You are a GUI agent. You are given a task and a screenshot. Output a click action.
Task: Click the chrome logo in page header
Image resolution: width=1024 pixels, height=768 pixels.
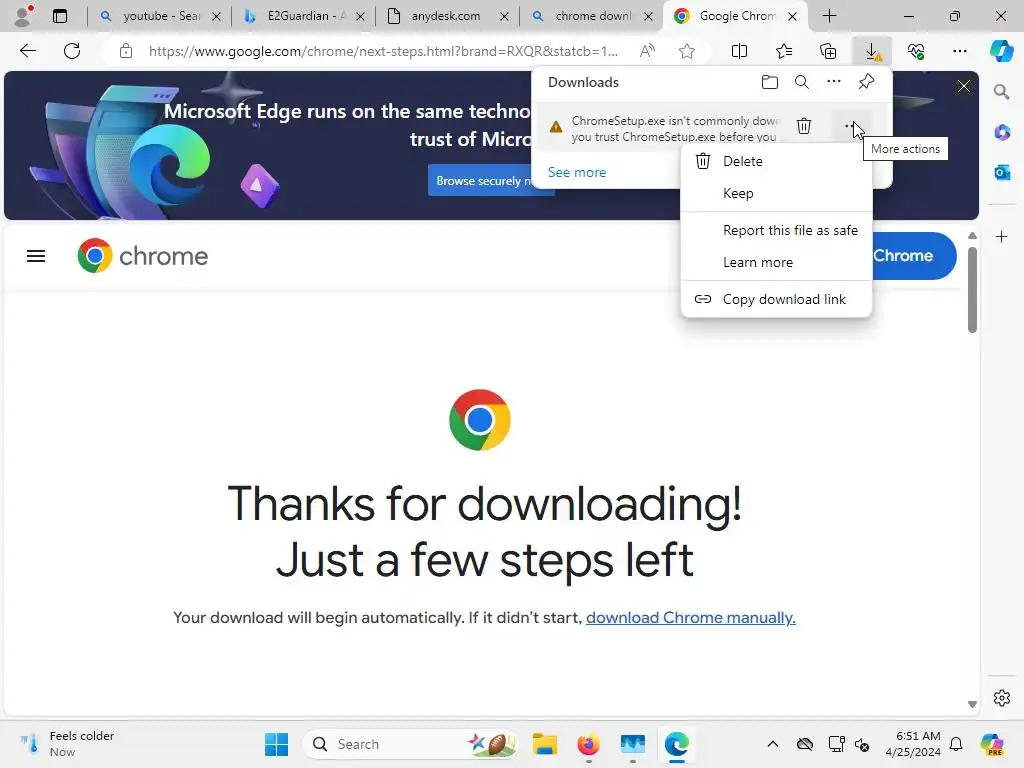142,256
